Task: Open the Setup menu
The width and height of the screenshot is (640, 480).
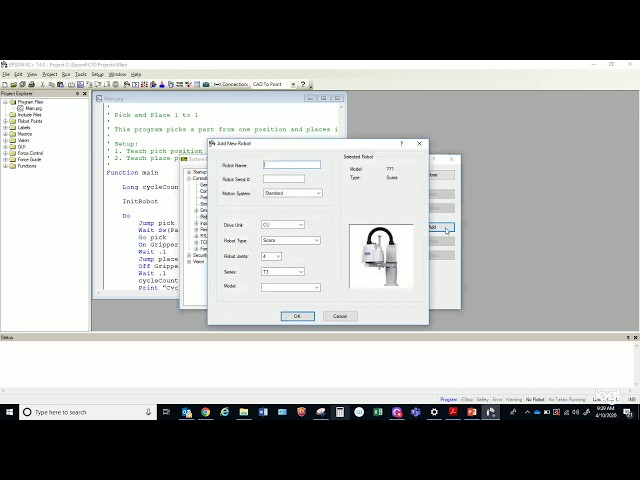Action: pyautogui.click(x=98, y=74)
